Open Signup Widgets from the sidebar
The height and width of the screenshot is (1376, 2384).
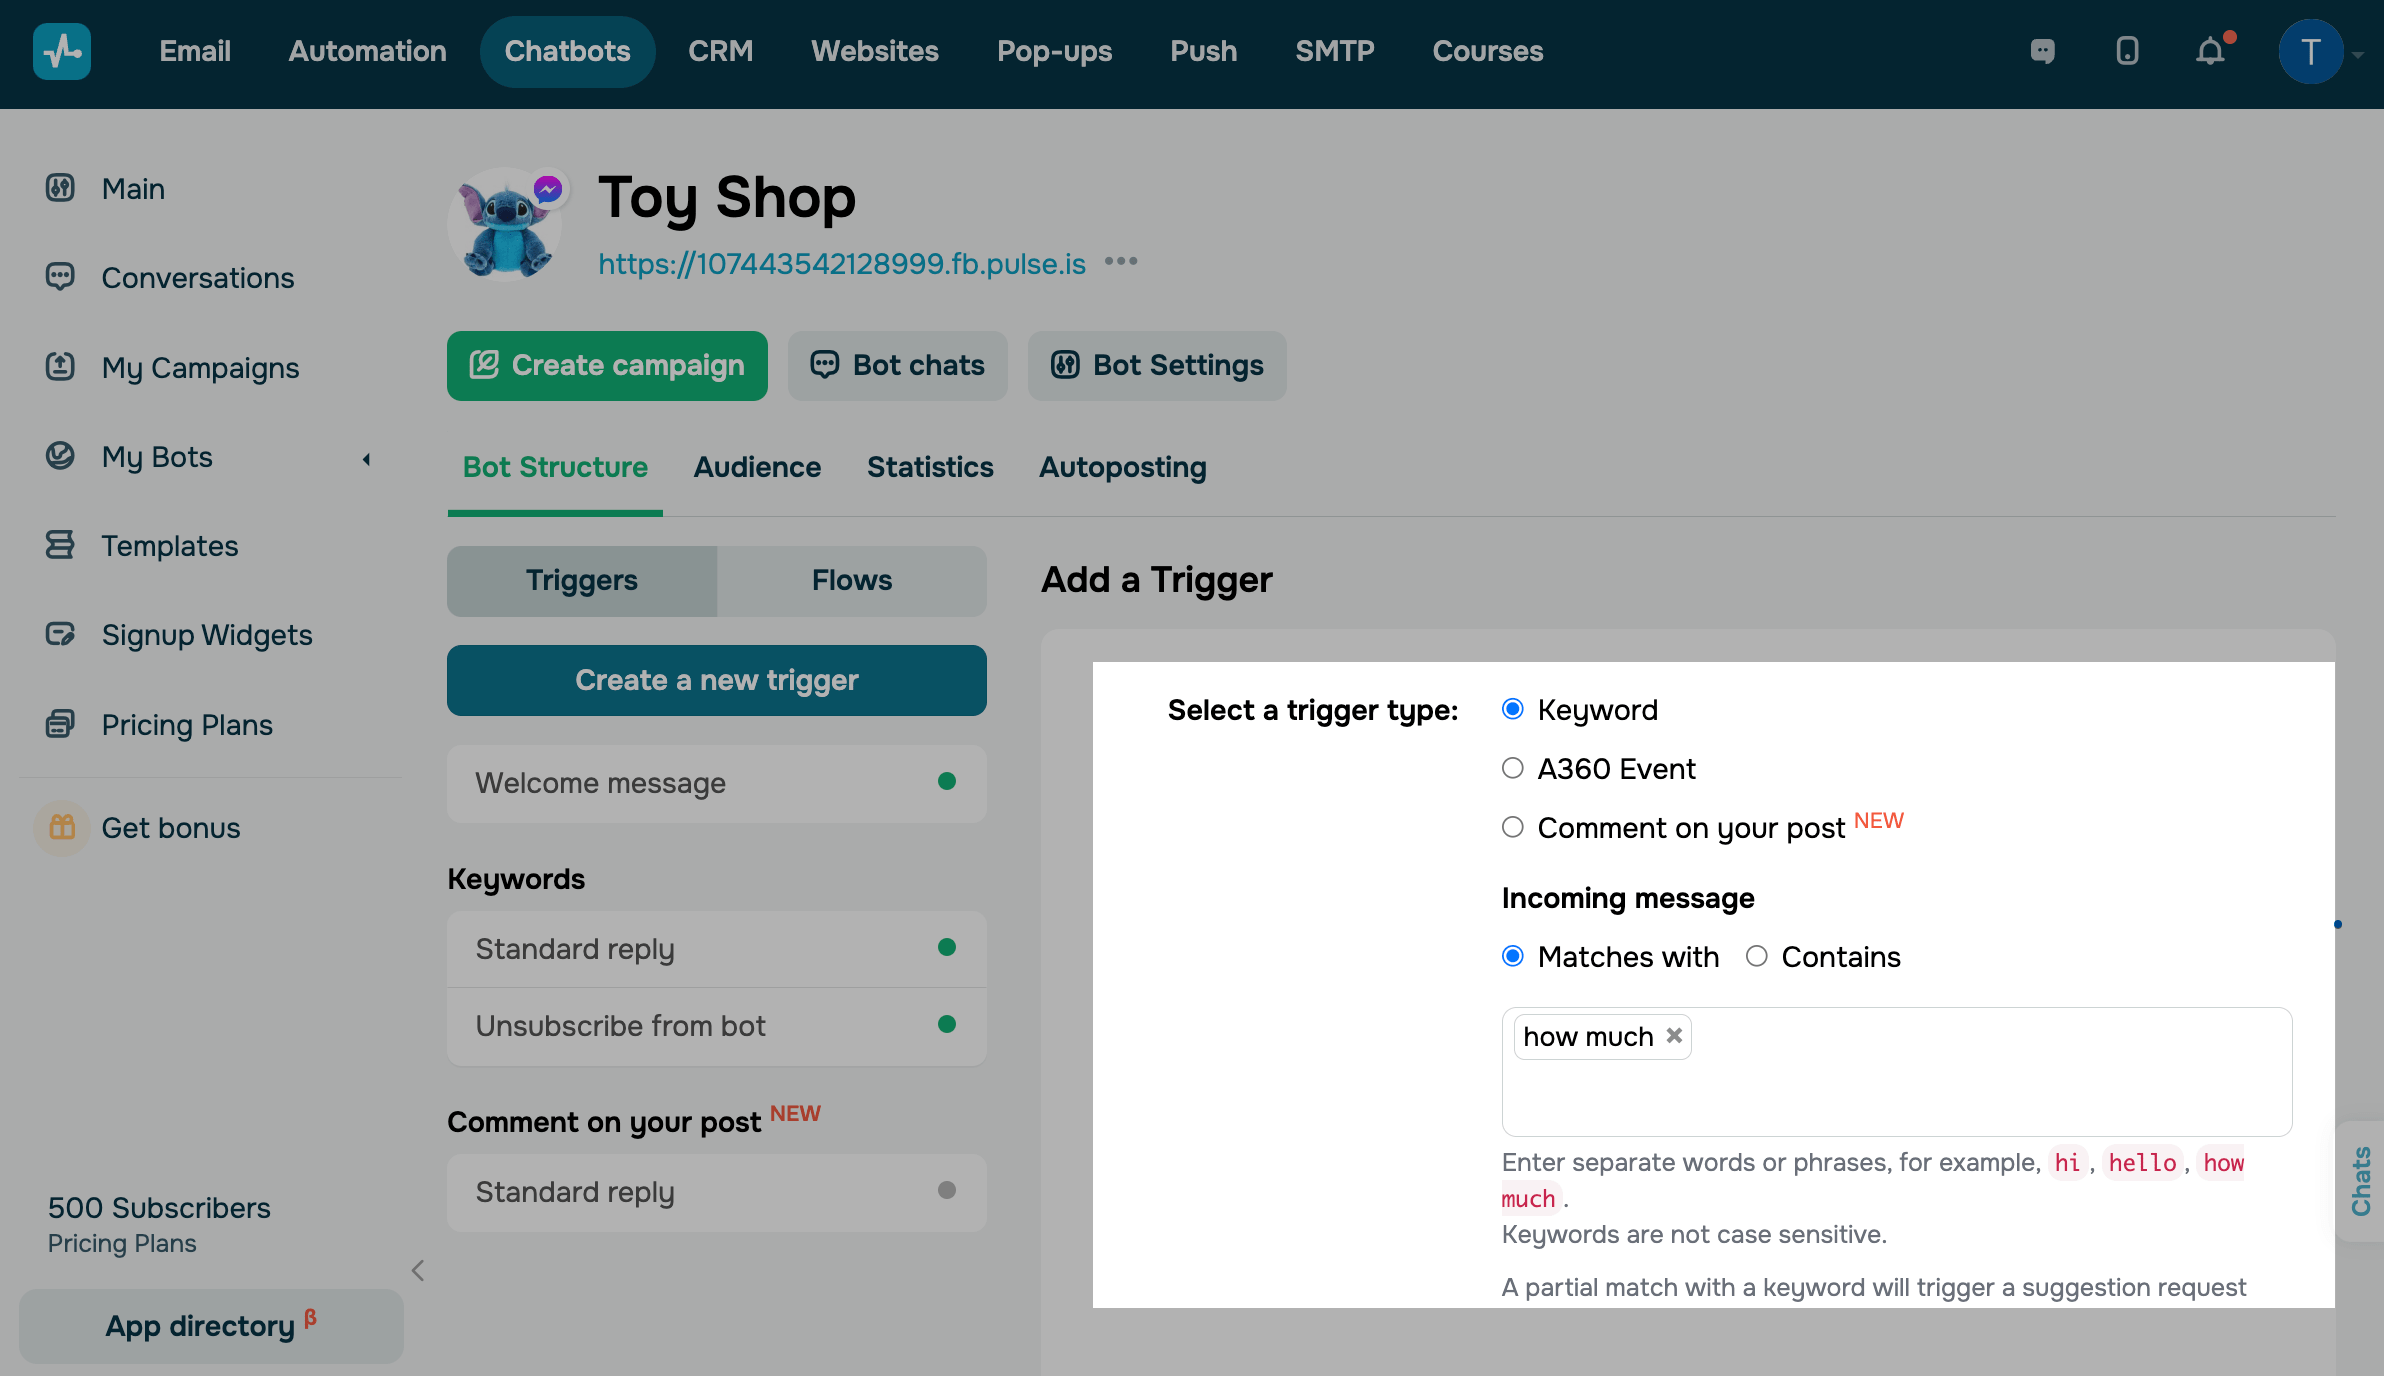[x=207, y=635]
